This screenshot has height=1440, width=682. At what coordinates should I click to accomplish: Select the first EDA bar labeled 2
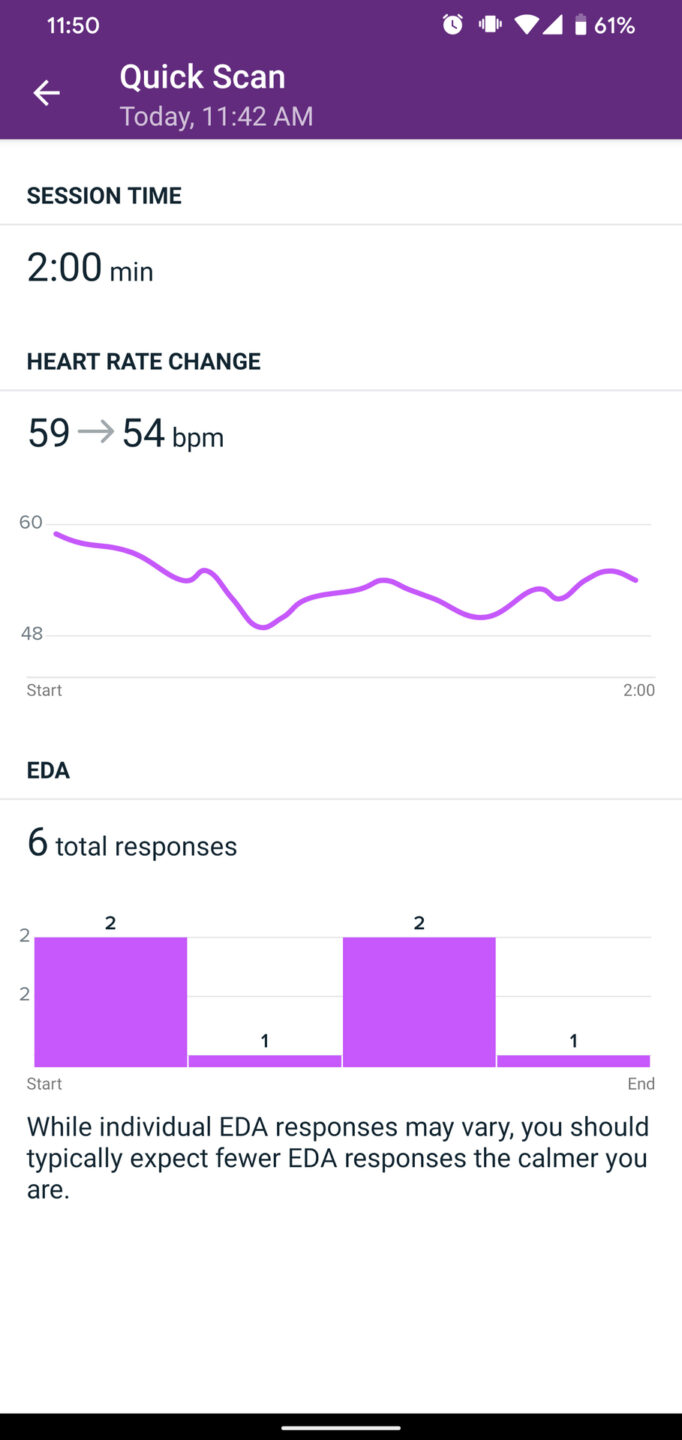110,1000
